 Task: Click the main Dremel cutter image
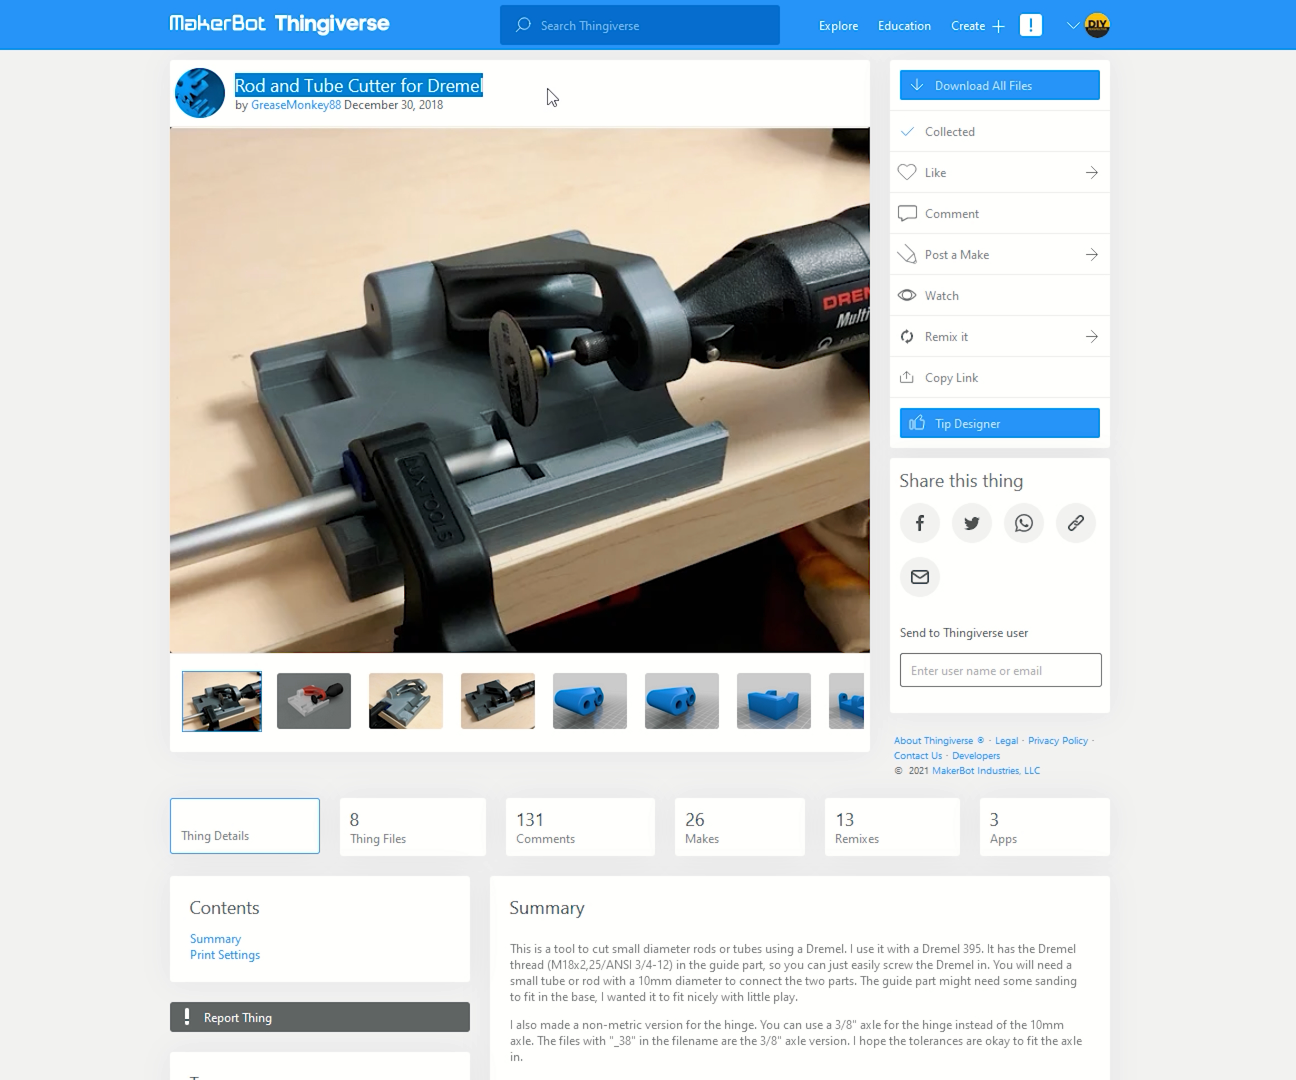pyautogui.click(x=520, y=390)
